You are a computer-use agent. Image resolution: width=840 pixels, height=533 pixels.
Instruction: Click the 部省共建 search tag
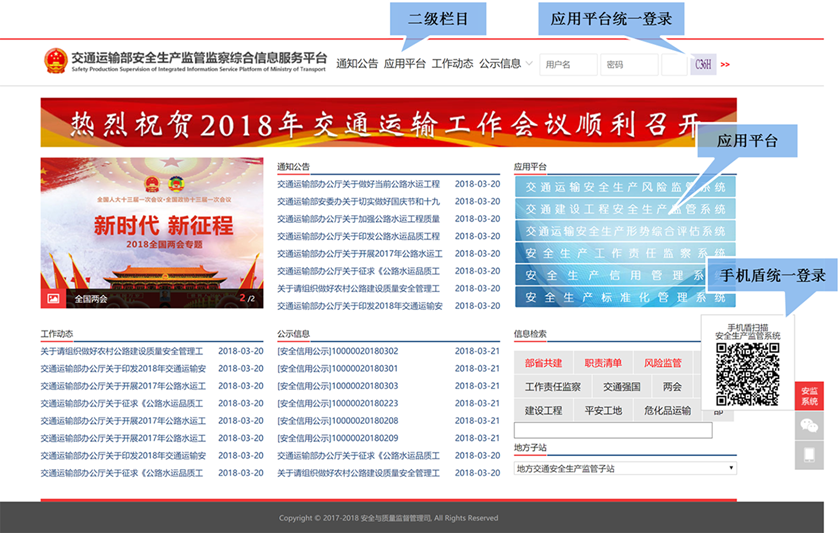tap(543, 363)
